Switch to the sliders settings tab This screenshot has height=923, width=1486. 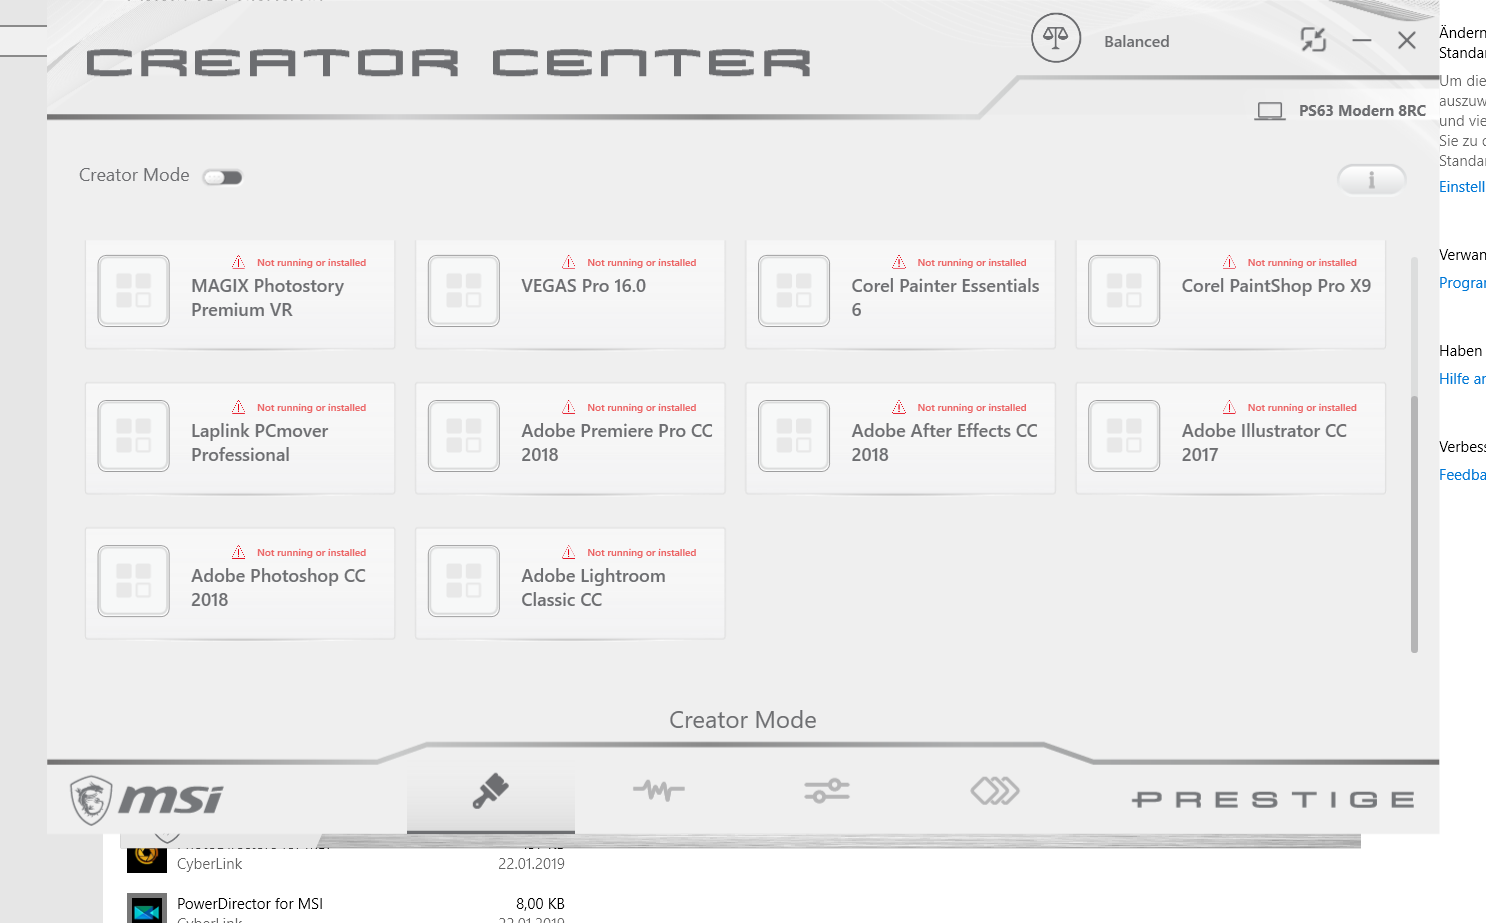pyautogui.click(x=827, y=792)
